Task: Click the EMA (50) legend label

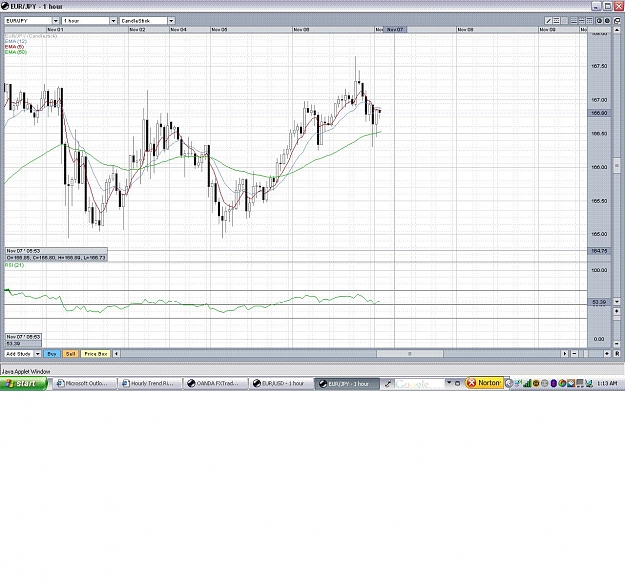Action: pyautogui.click(x=16, y=52)
